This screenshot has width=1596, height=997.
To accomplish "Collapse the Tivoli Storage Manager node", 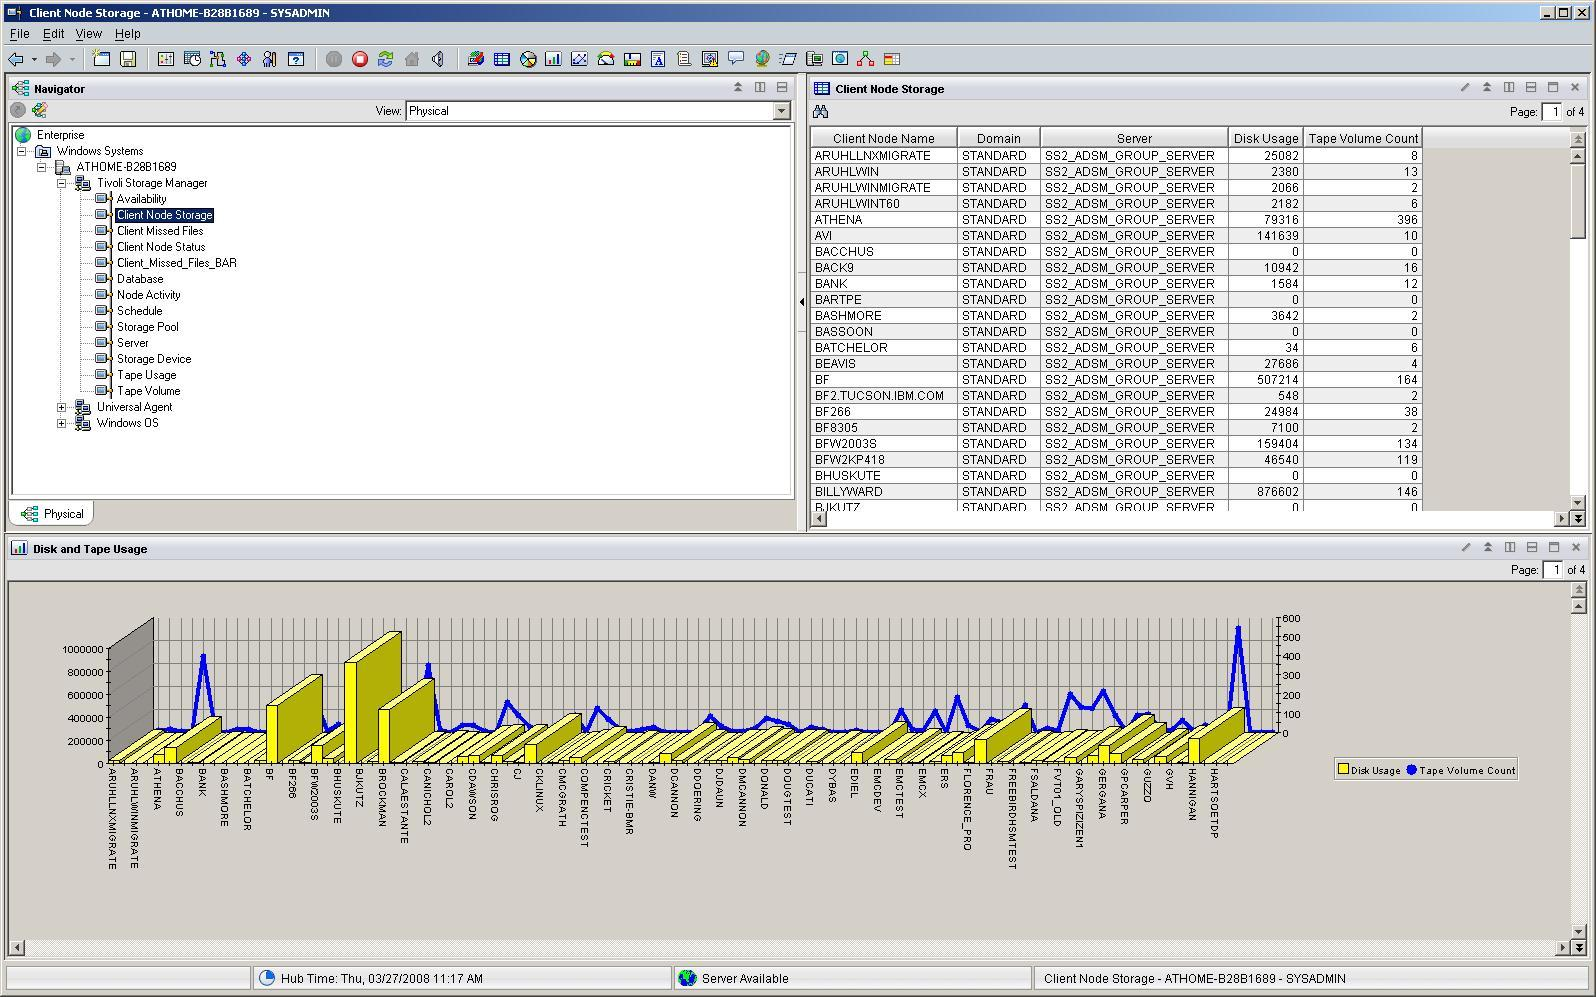I will [62, 183].
